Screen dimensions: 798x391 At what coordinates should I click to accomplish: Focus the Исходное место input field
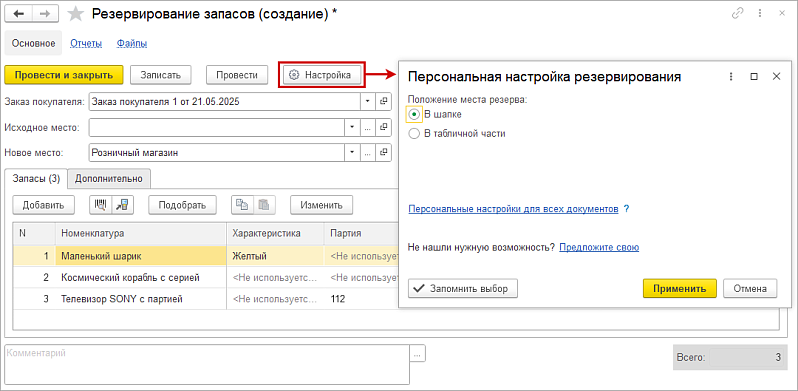coord(216,127)
